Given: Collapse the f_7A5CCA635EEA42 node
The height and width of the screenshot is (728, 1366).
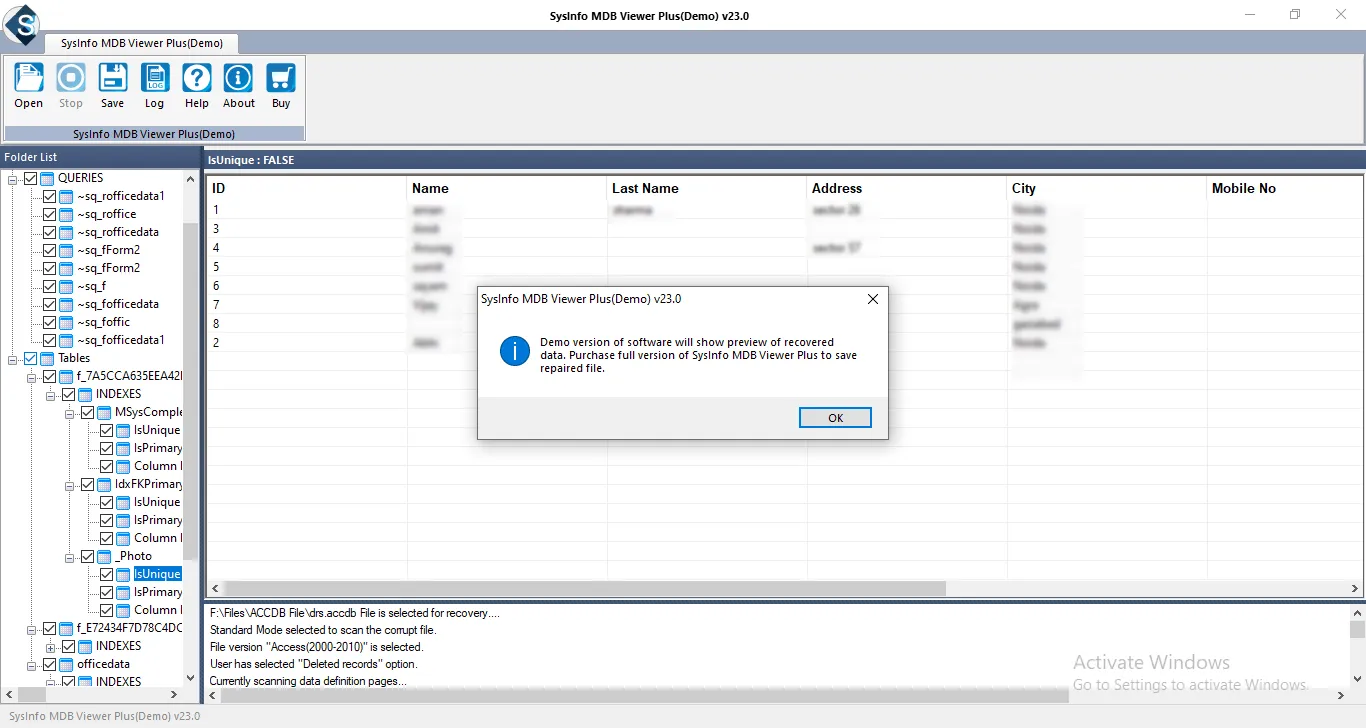Looking at the screenshot, I should click(x=32, y=376).
